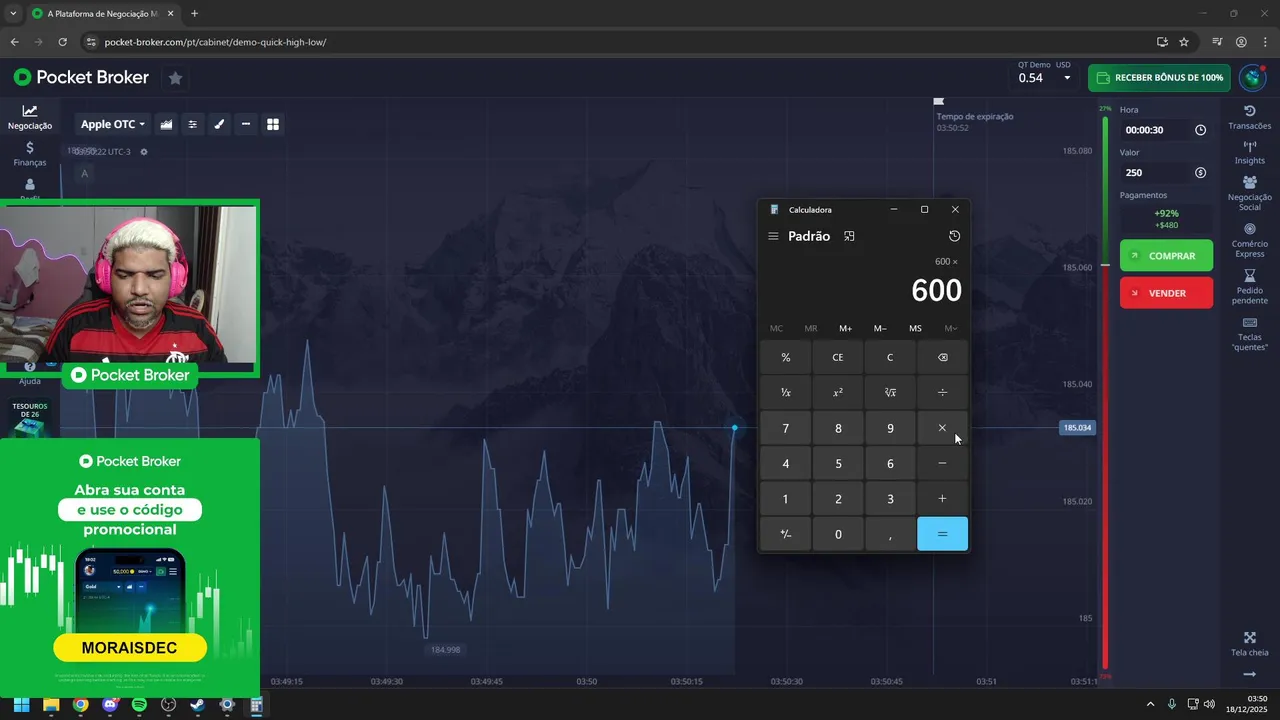Click the COMPRAR buy button

coord(1166,255)
